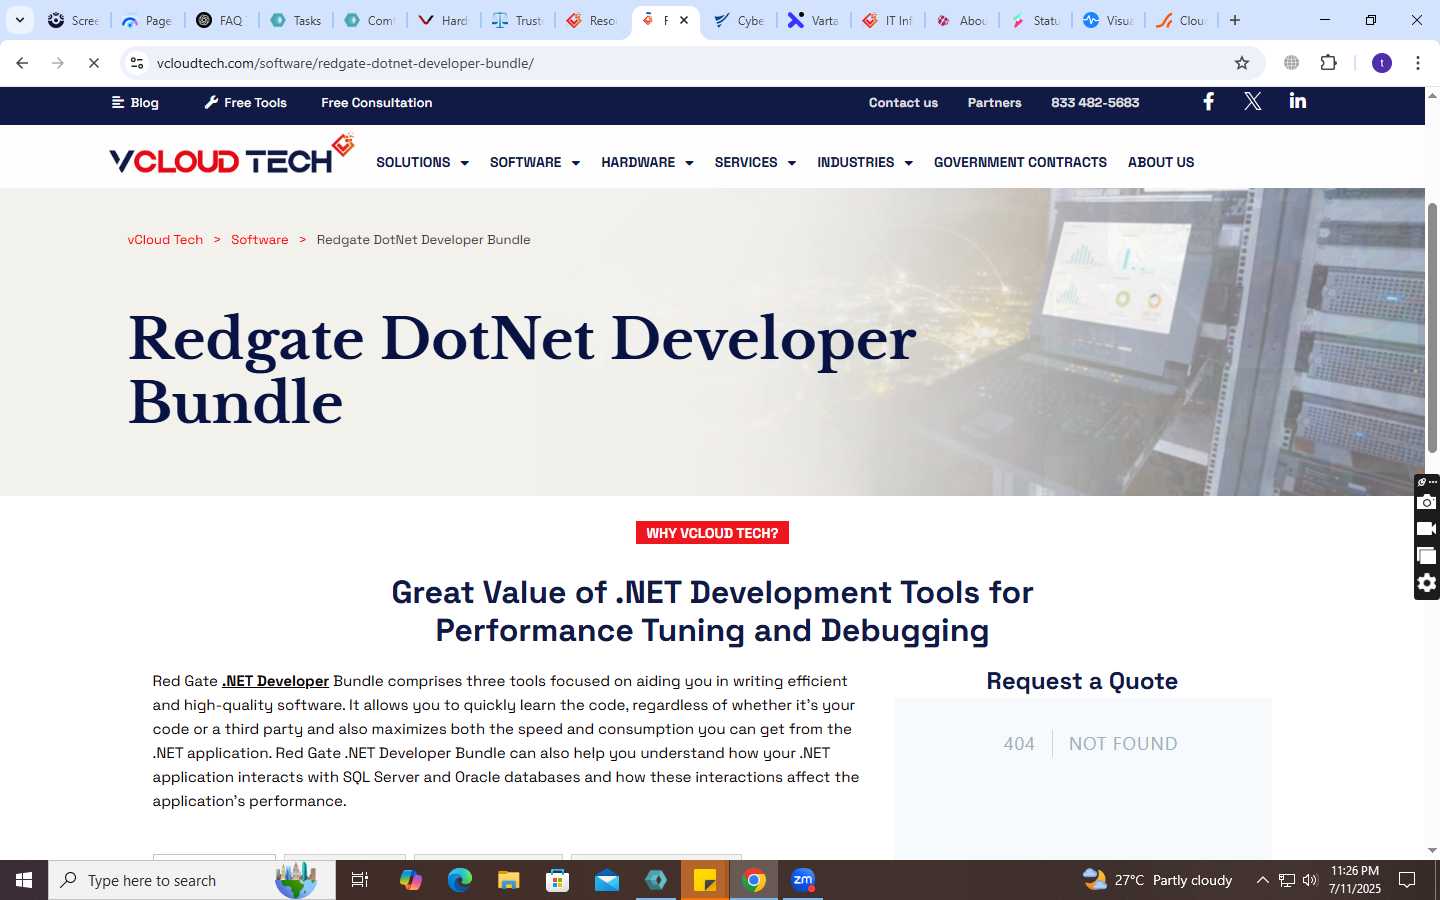Image resolution: width=1440 pixels, height=900 pixels.
Task: Click the settings gear on side panel
Action: [1427, 583]
